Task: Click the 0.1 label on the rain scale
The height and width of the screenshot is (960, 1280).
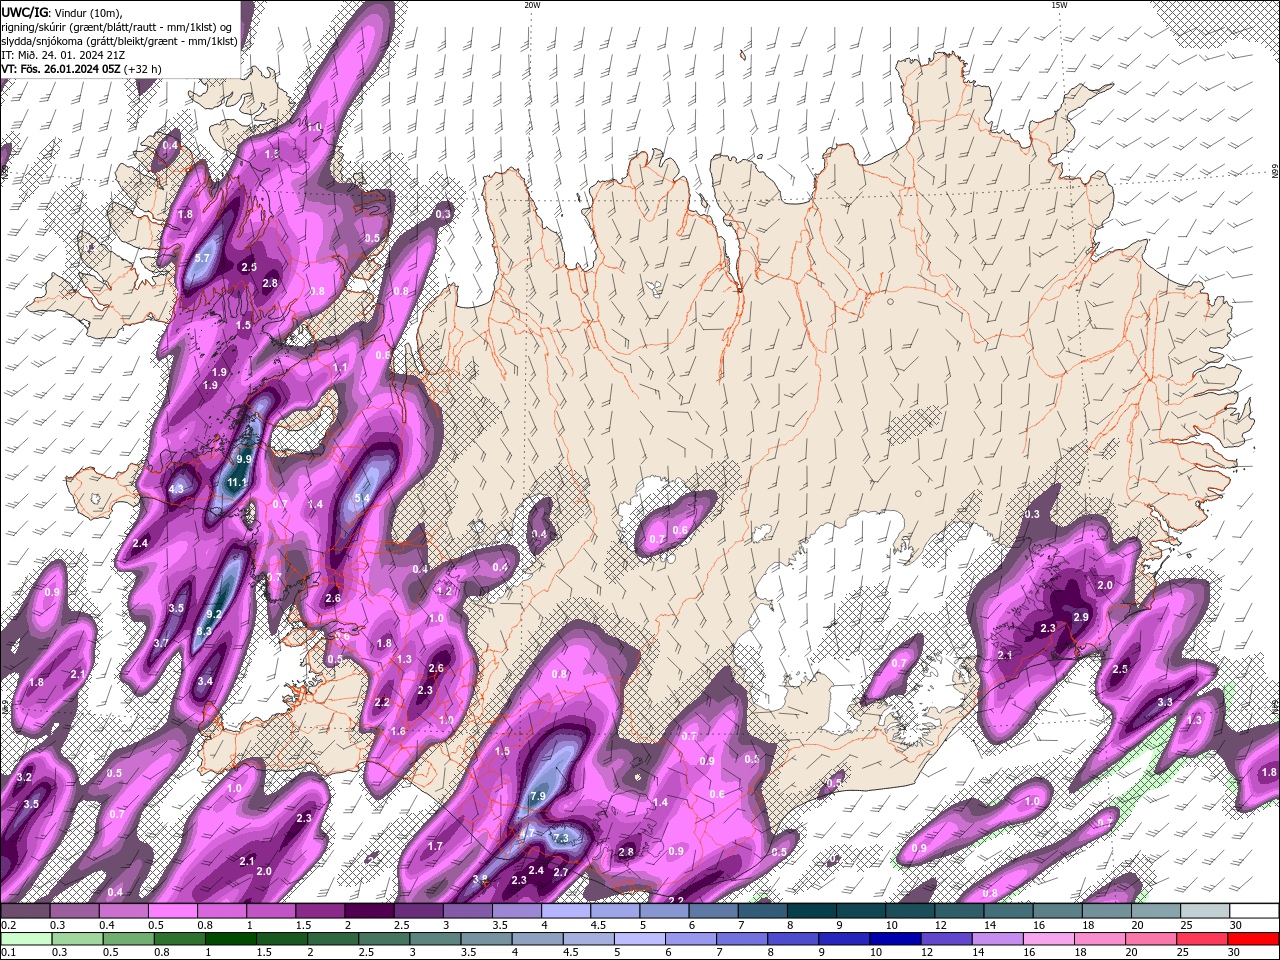Action: click(8, 953)
